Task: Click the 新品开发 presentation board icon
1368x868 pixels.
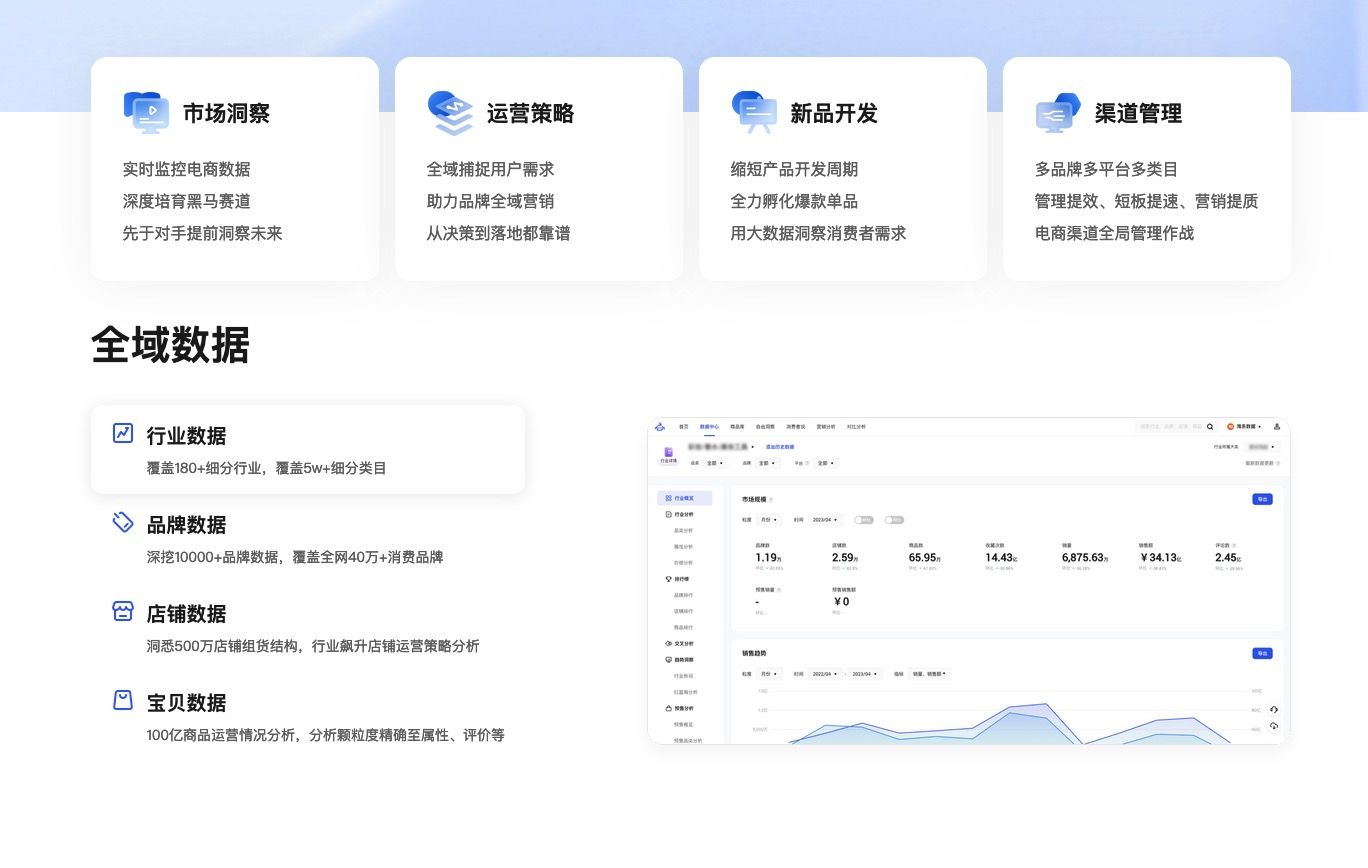Action: pyautogui.click(x=754, y=112)
